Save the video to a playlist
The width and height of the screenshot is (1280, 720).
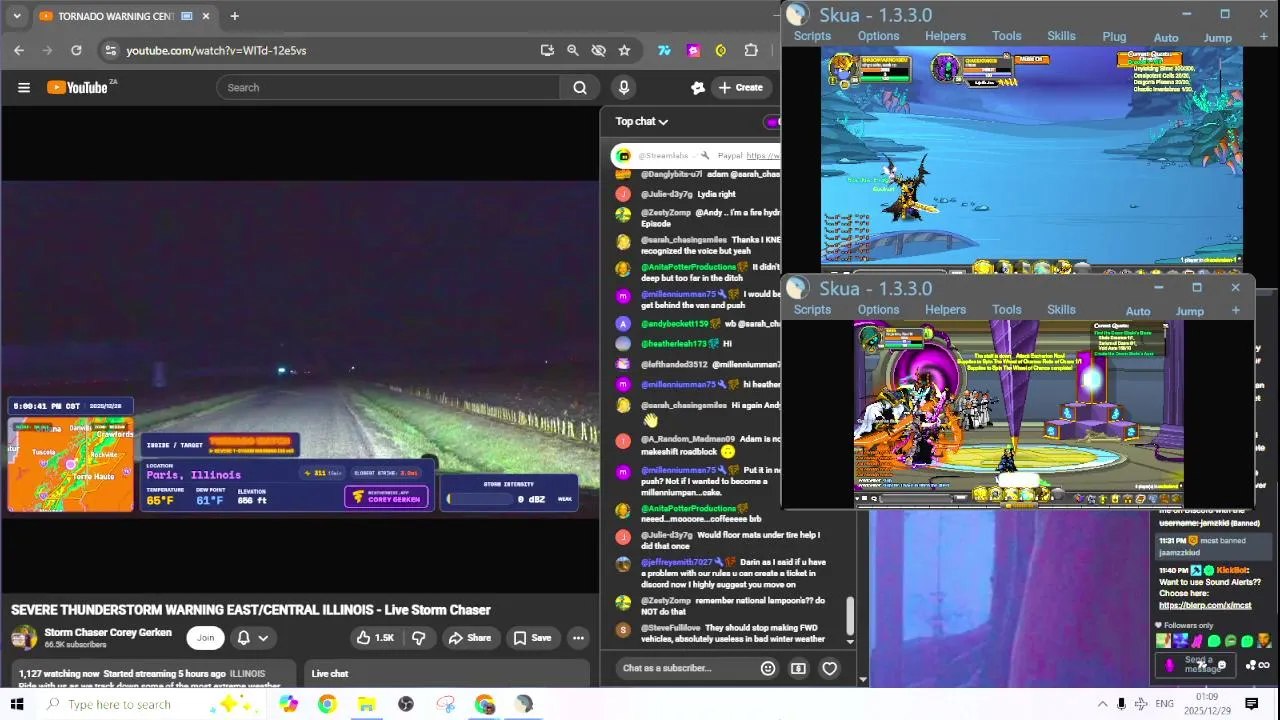(x=533, y=638)
